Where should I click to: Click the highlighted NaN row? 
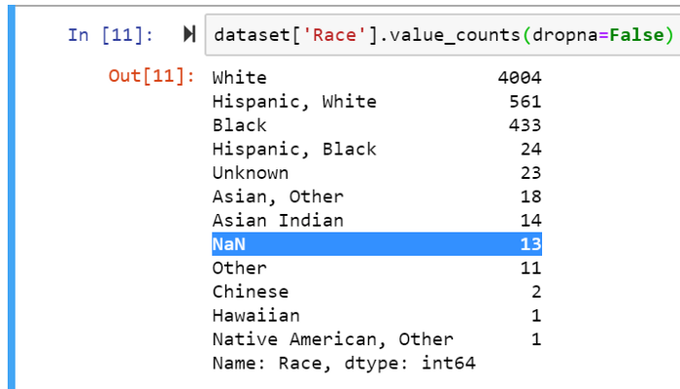pos(377,244)
